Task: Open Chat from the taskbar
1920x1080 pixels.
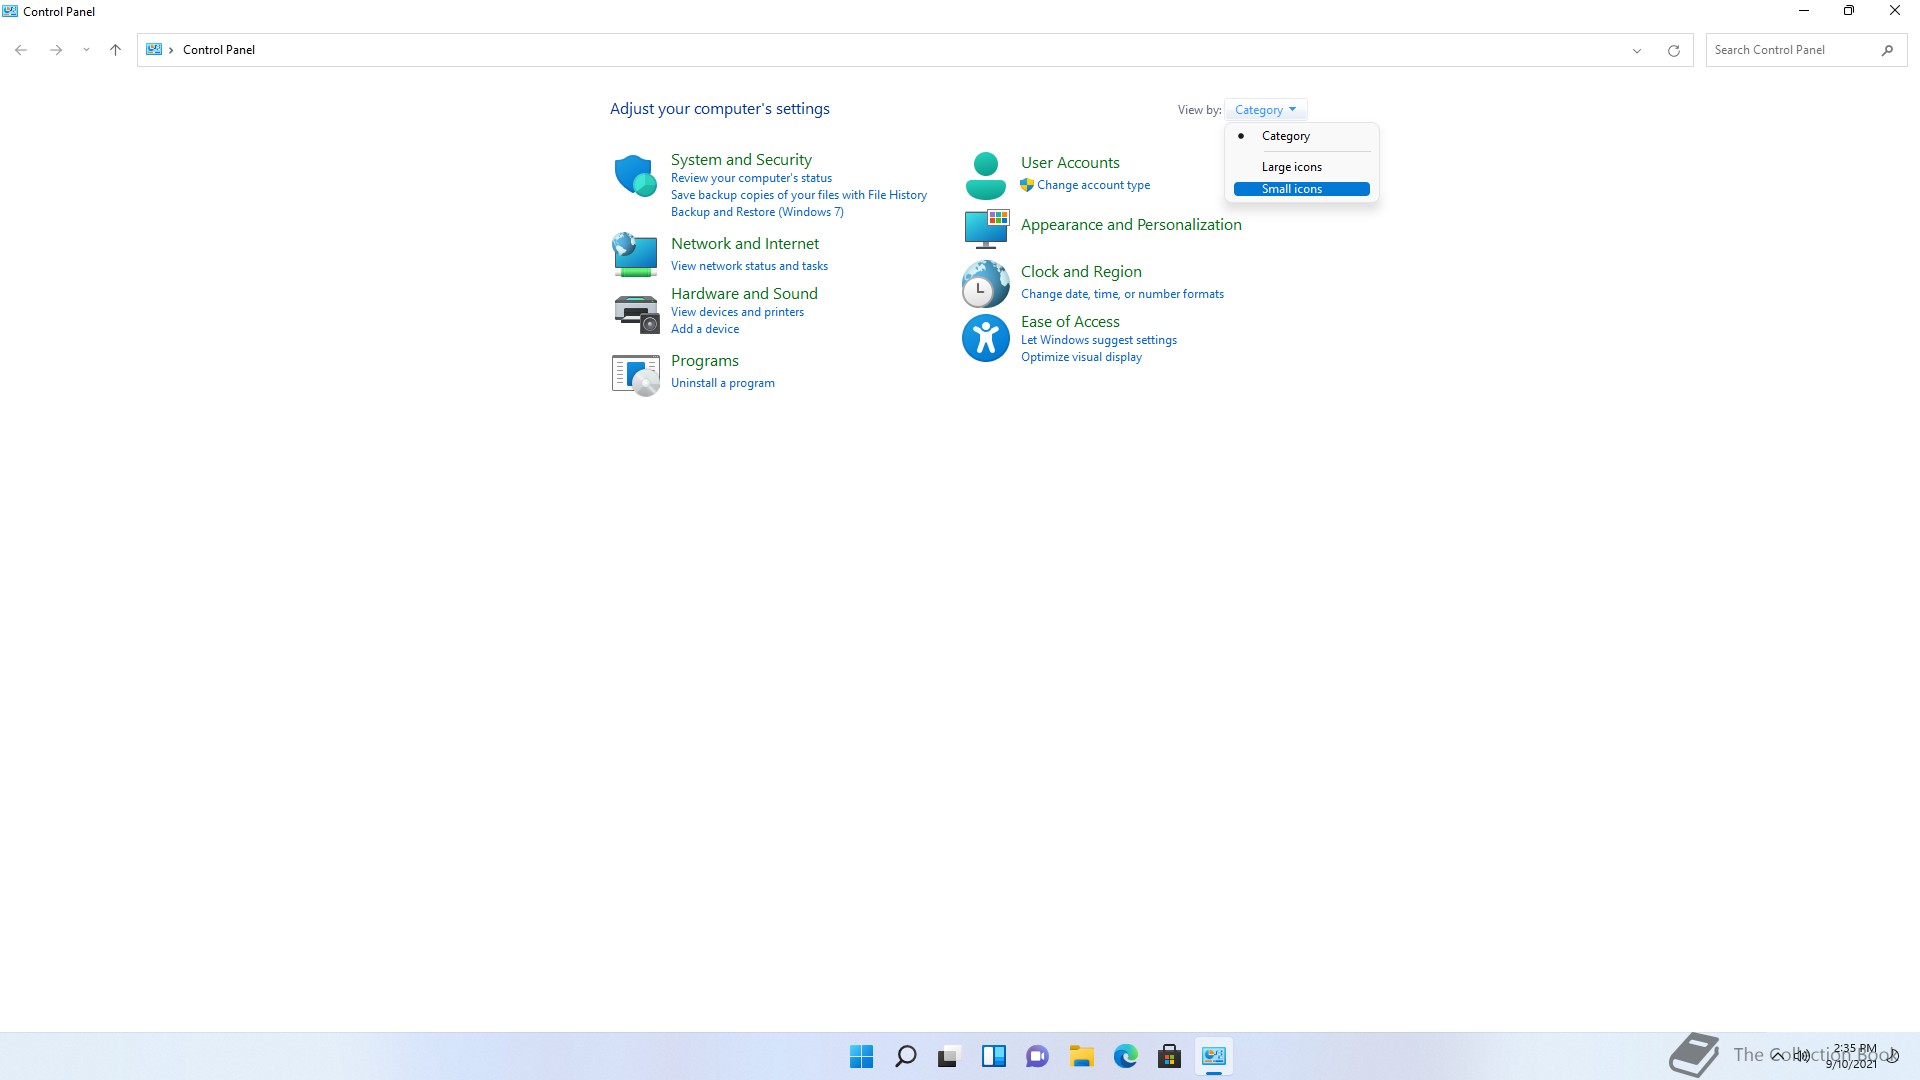Action: click(x=1037, y=1056)
